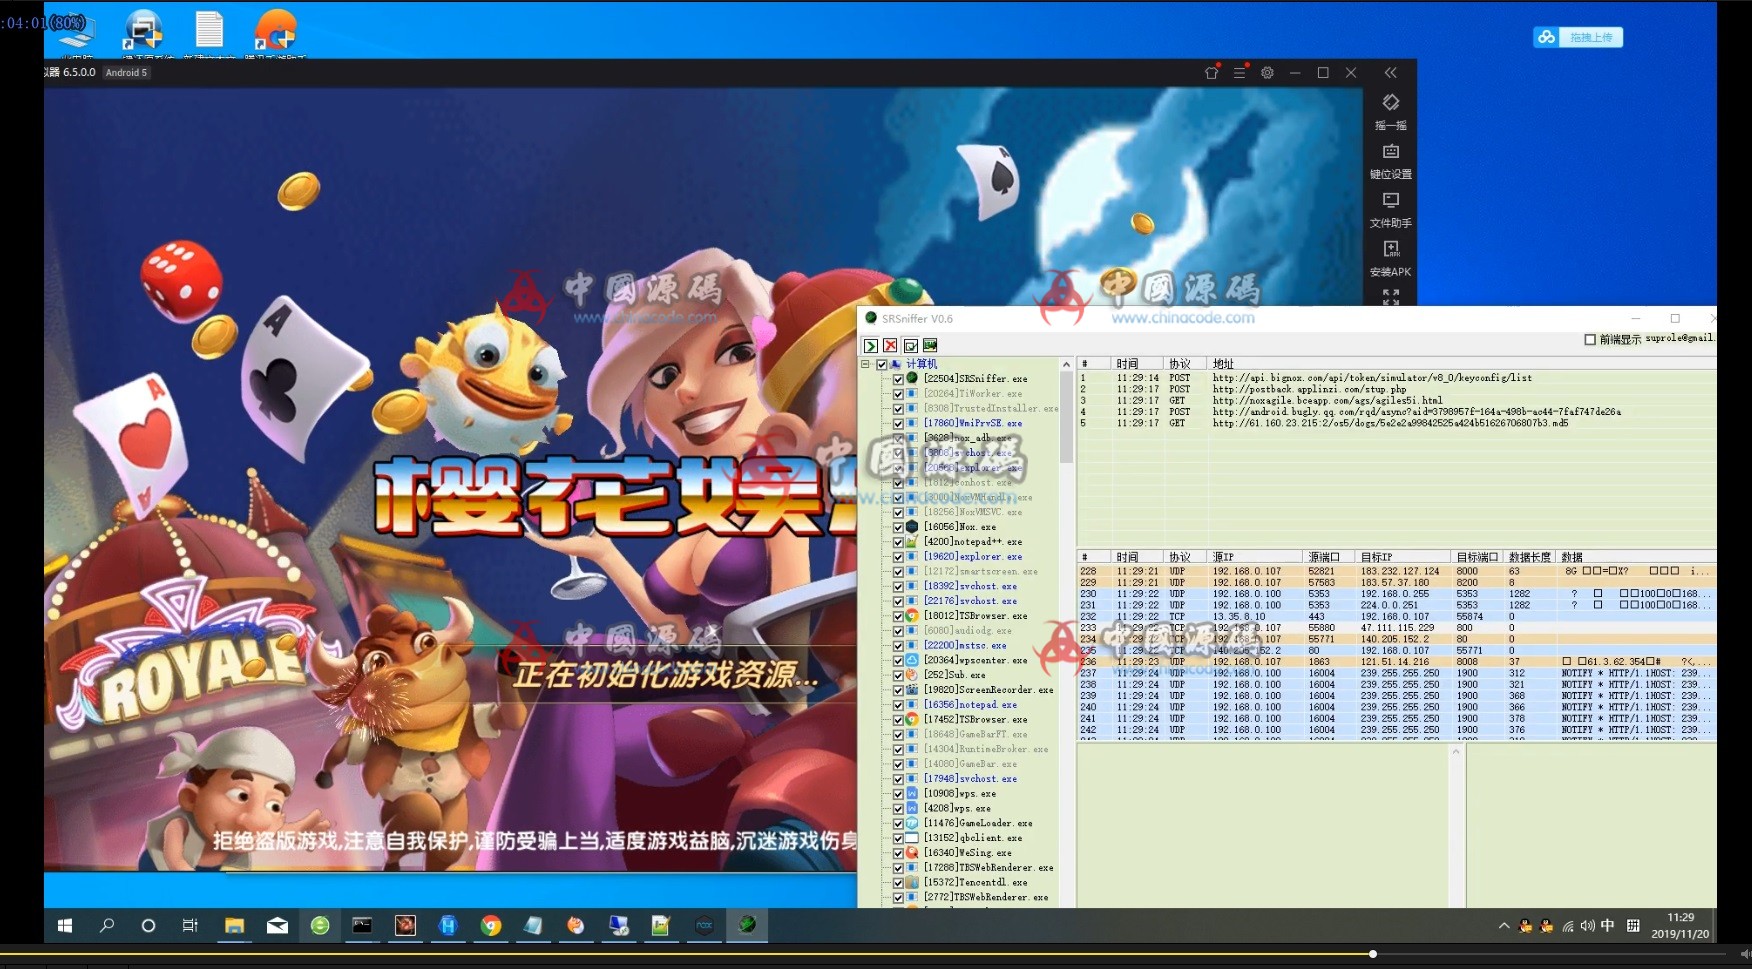The height and width of the screenshot is (969, 1752).
Task: Switch to Chrome on the taskbar
Action: pos(490,926)
